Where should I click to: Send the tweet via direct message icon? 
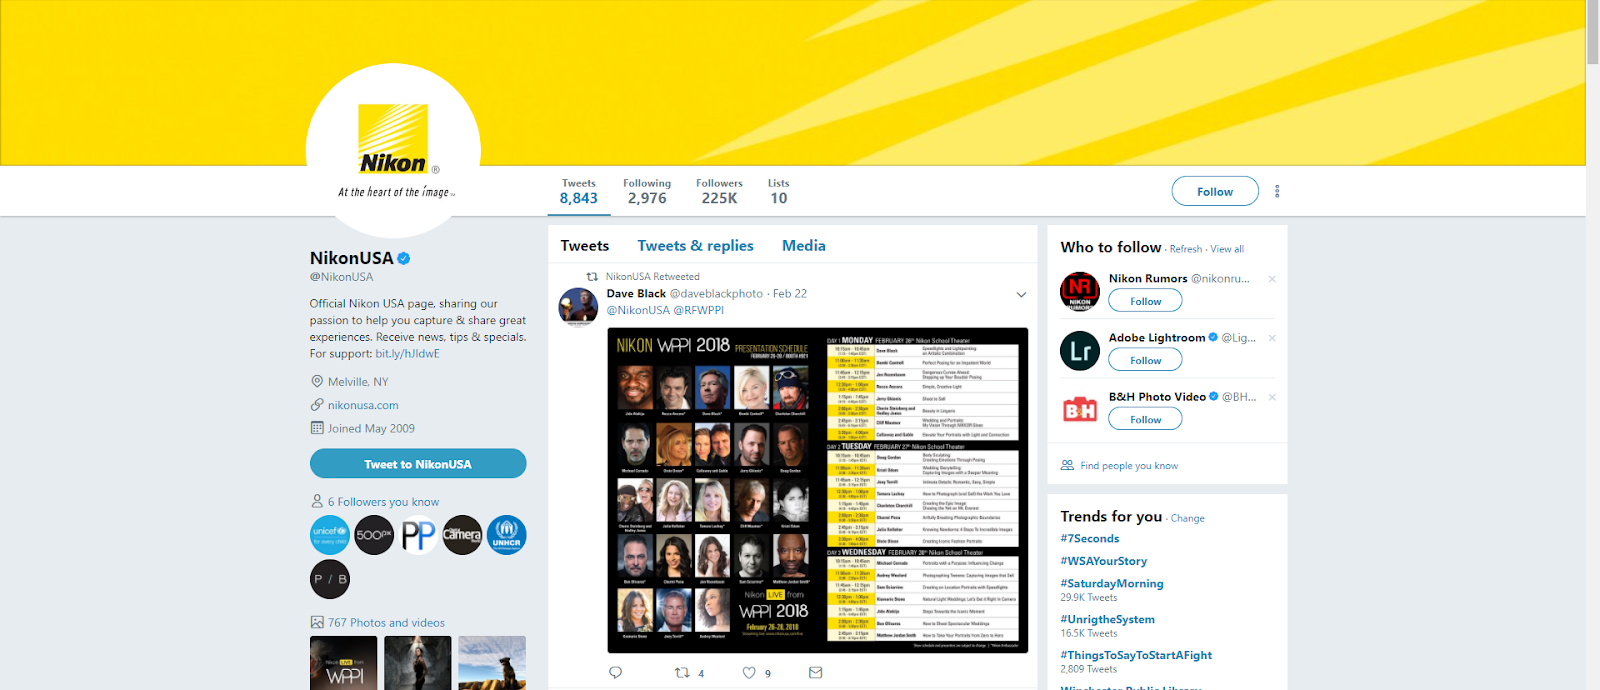click(815, 673)
